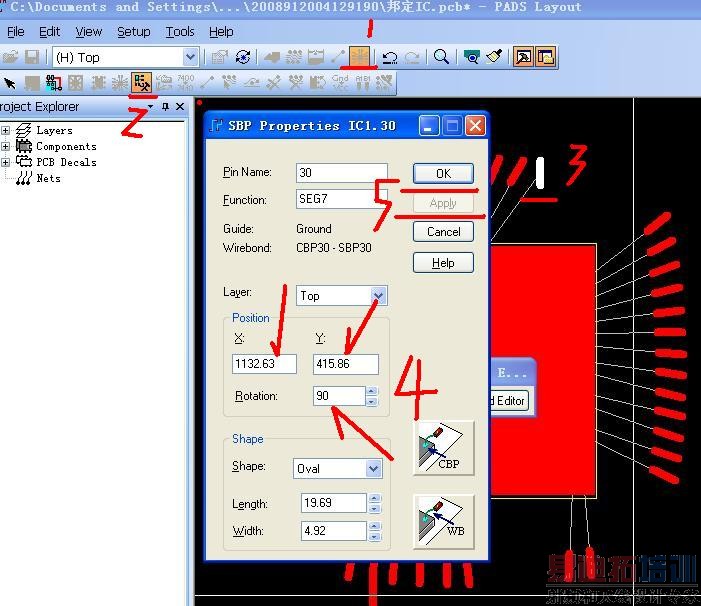Open the Dimensioning toolbar icon
The image size is (701, 606).
pos(316,57)
